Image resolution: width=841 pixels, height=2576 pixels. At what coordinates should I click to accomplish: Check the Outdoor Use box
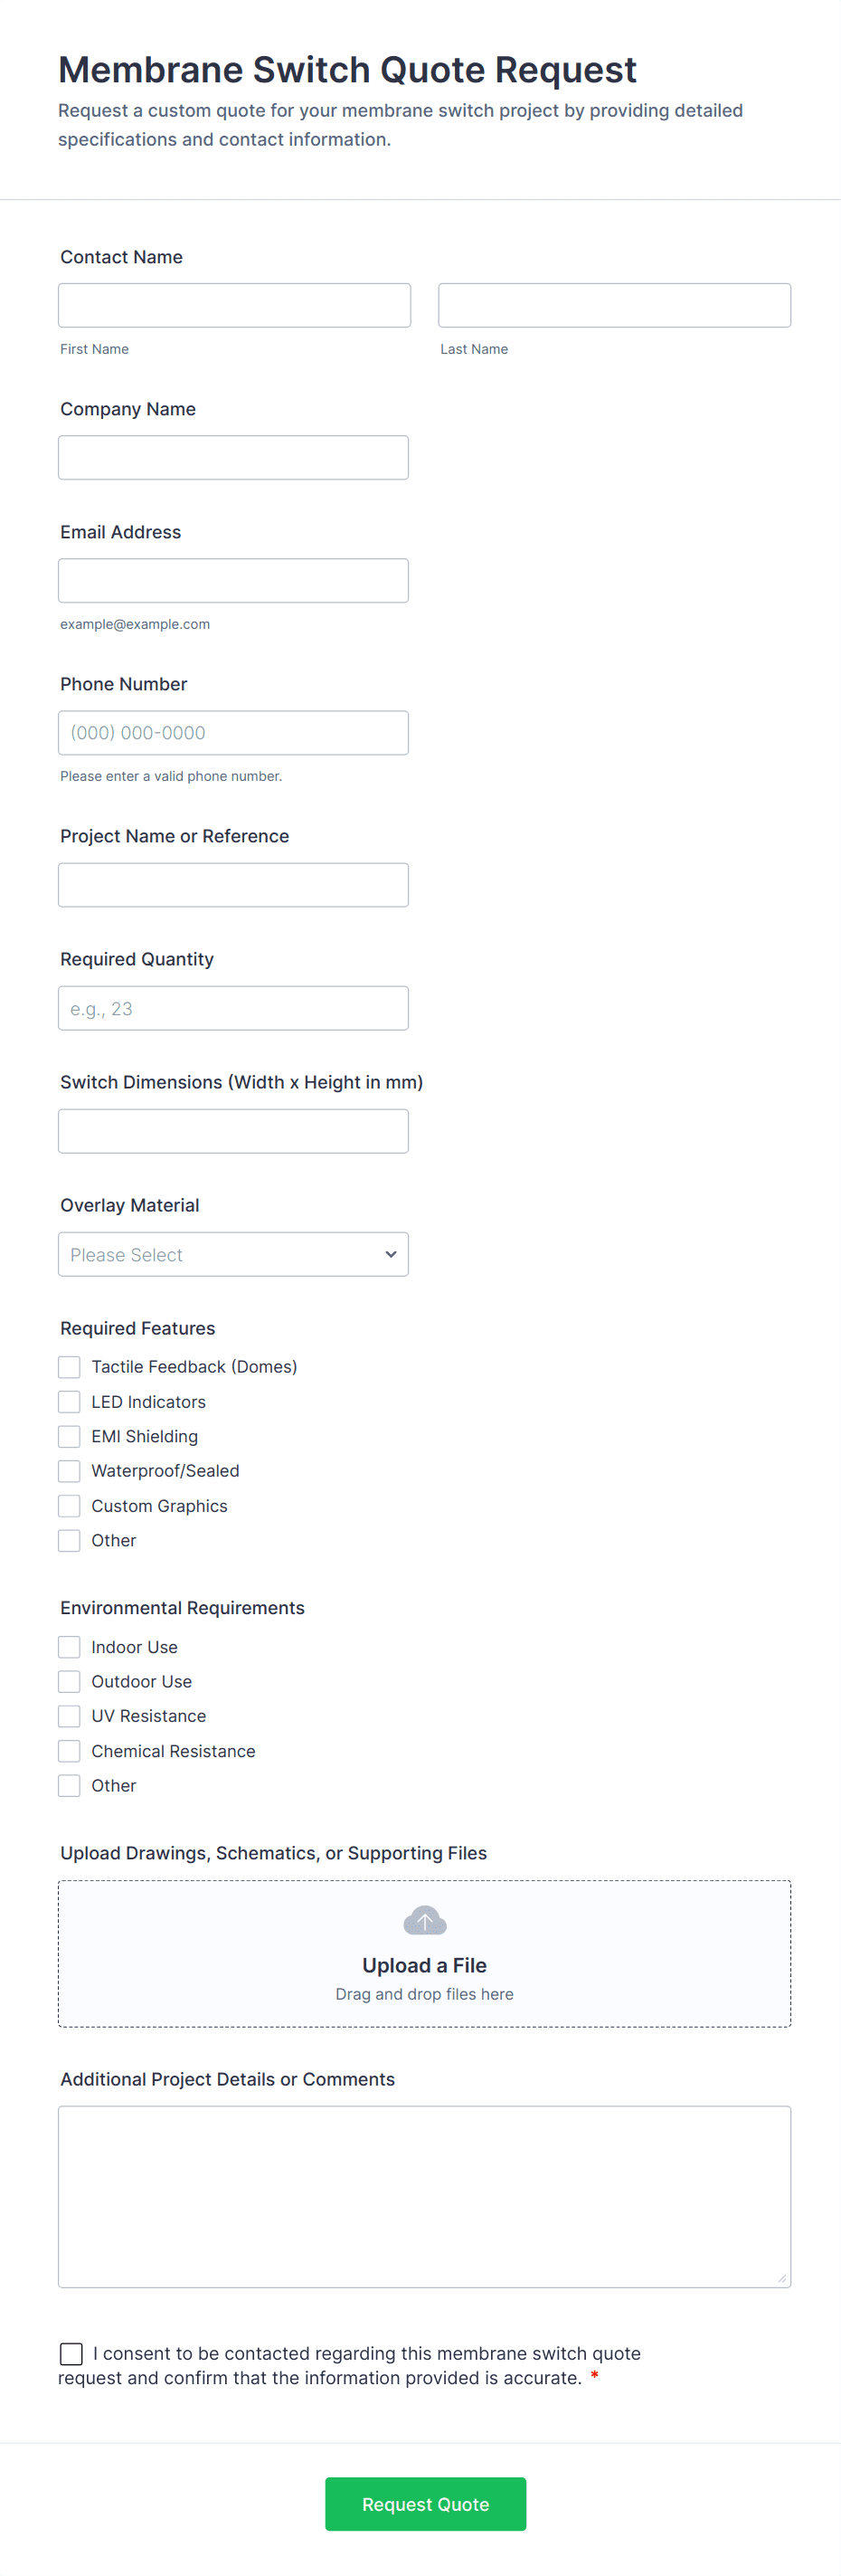[x=69, y=1681]
